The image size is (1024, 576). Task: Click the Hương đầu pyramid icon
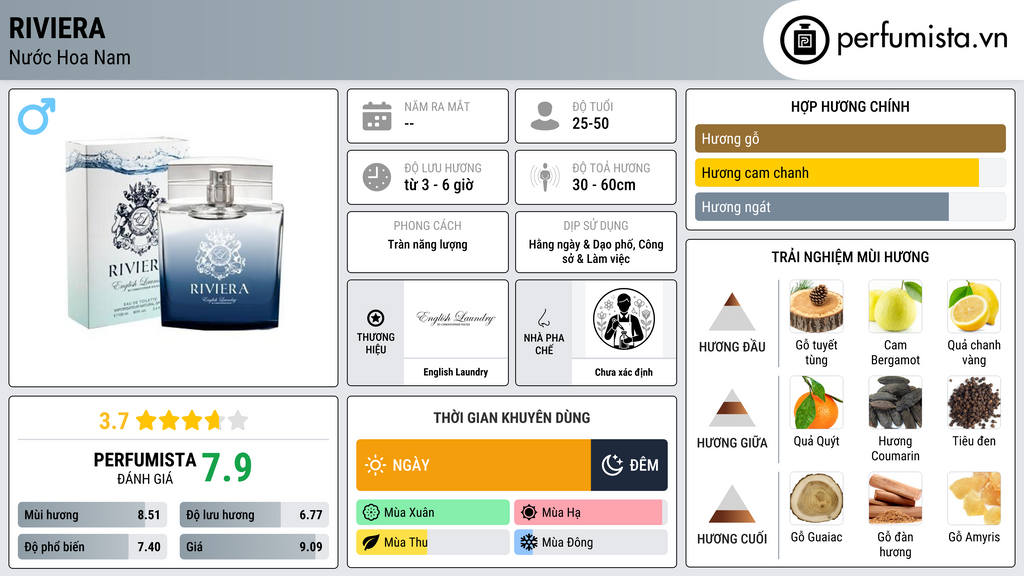(732, 312)
